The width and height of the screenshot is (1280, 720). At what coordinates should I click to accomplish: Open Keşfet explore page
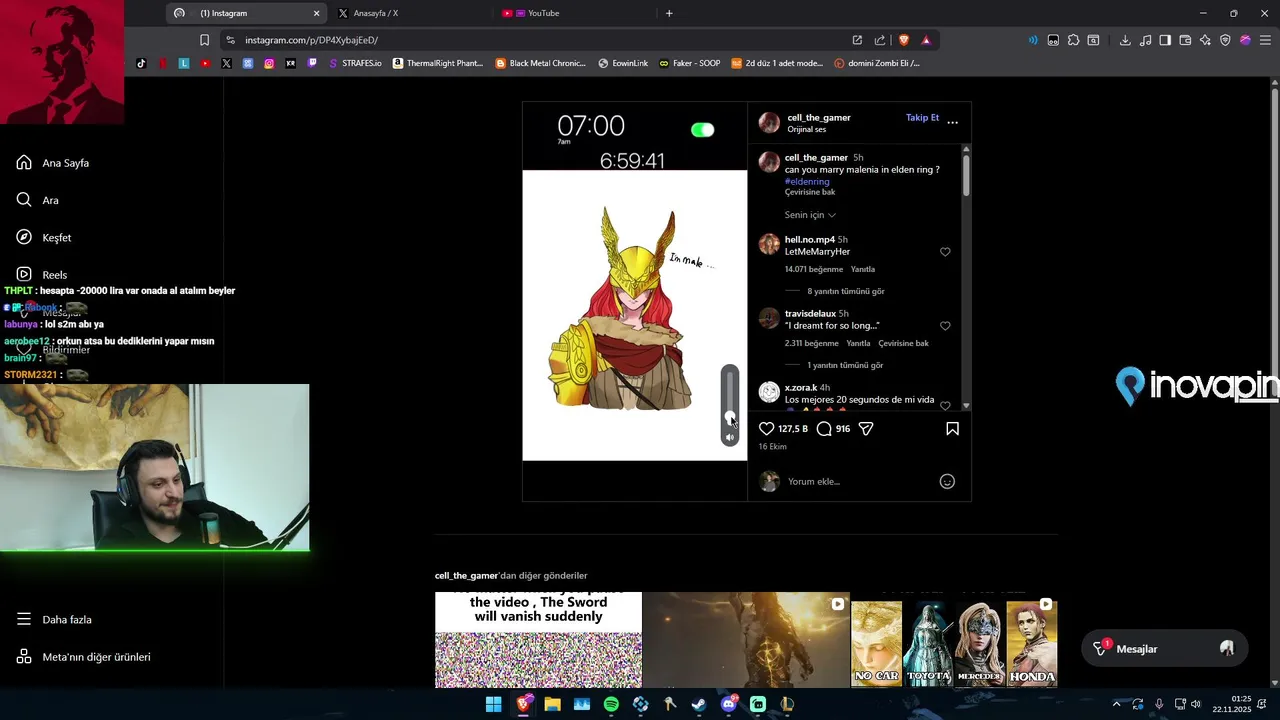pos(43,237)
